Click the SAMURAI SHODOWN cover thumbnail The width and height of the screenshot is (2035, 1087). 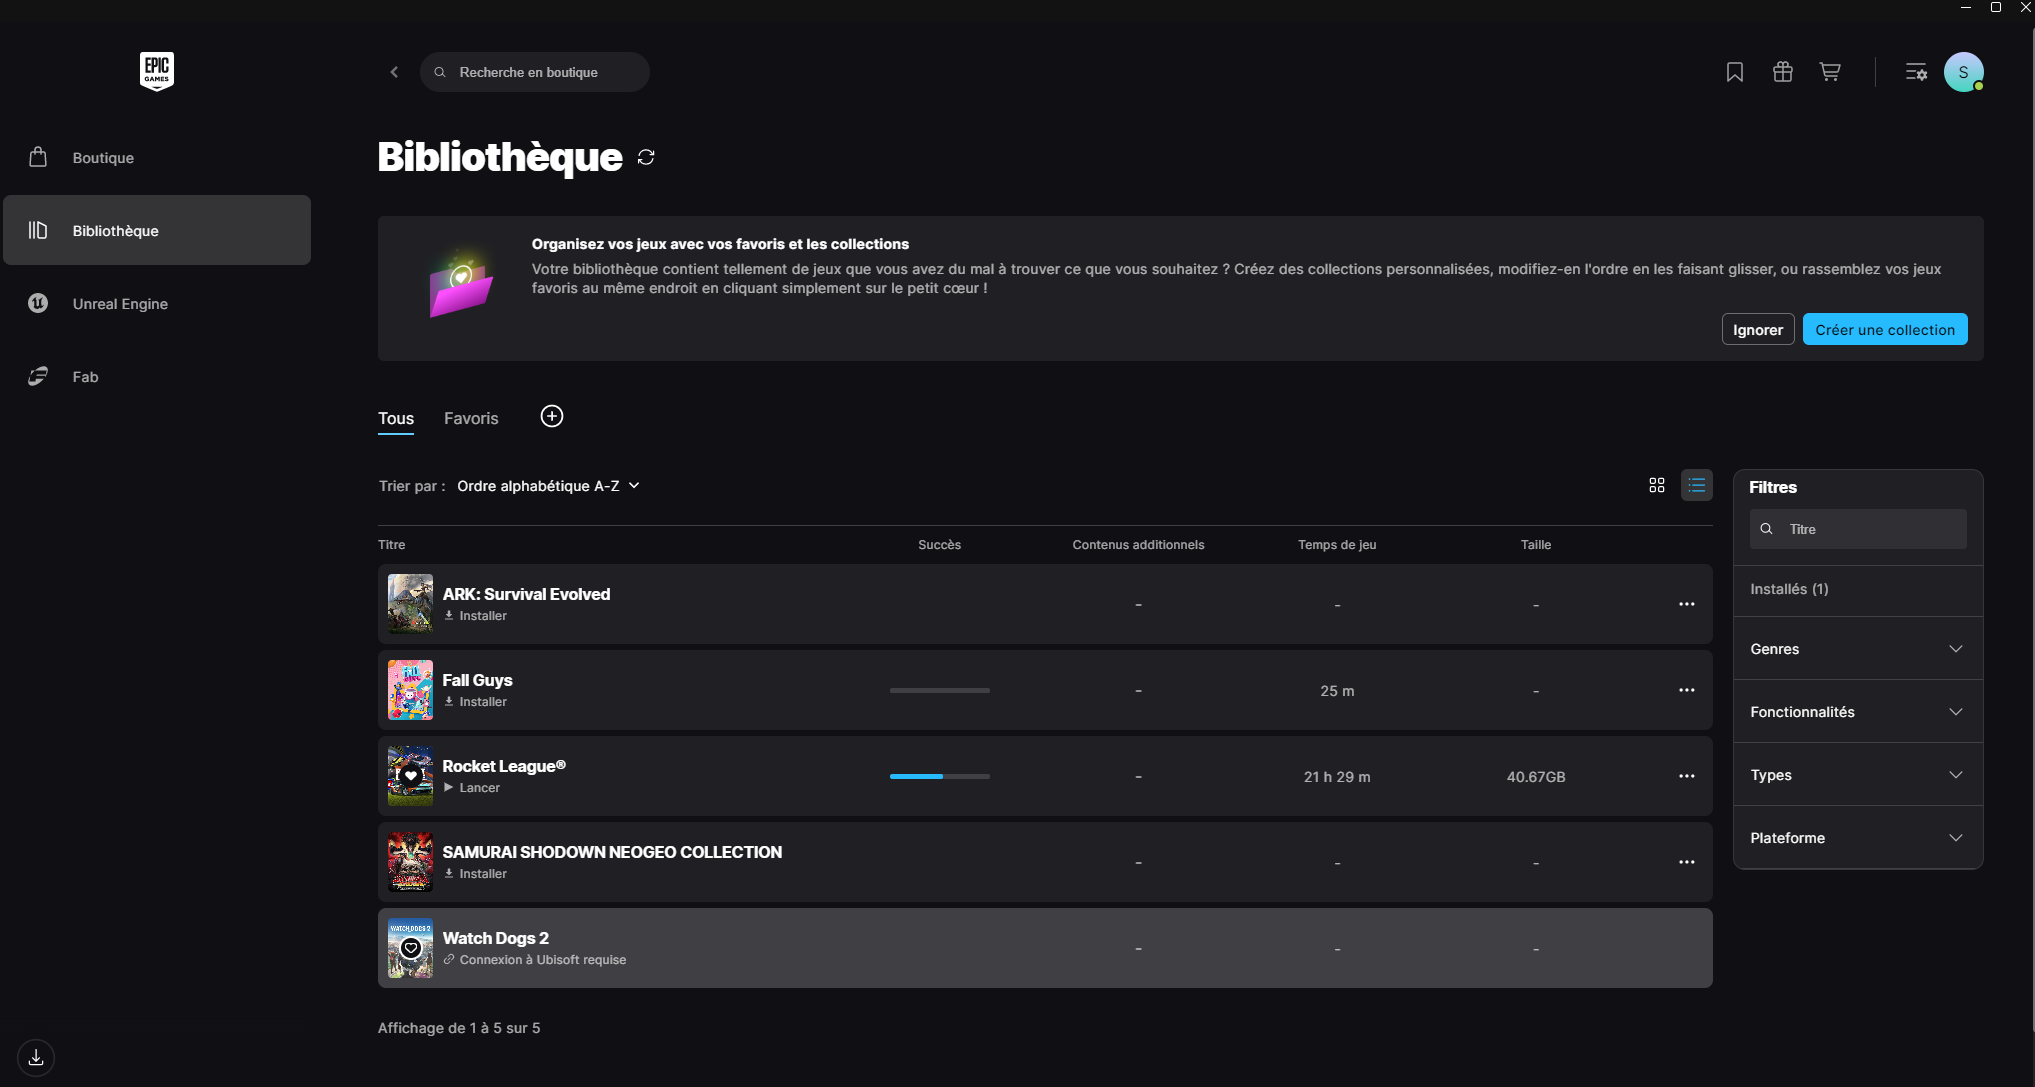410,862
